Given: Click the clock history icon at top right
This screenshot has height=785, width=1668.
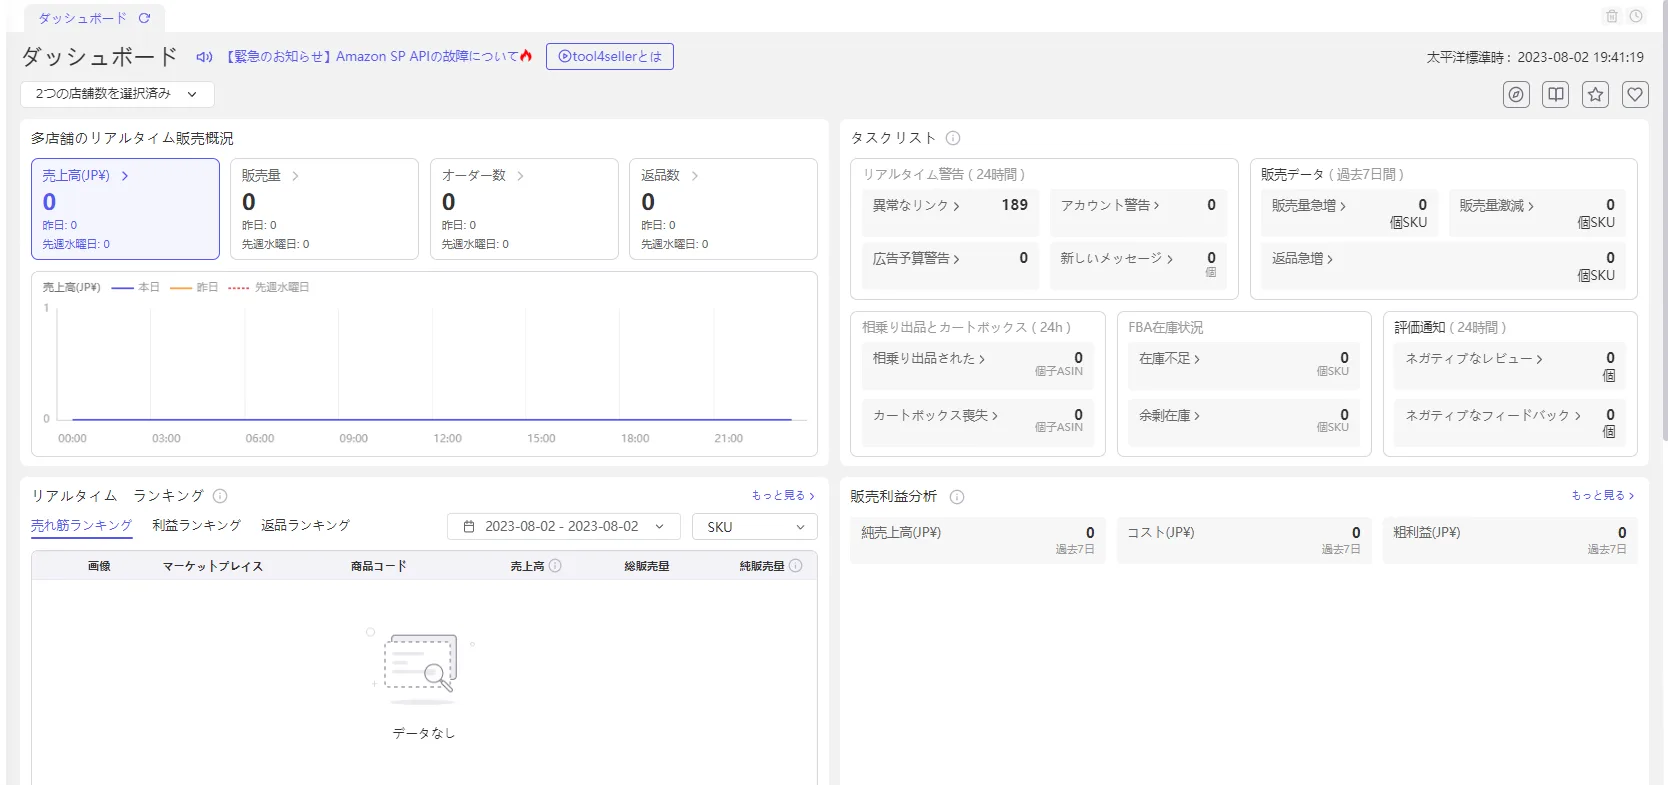Looking at the screenshot, I should coord(1636,16).
